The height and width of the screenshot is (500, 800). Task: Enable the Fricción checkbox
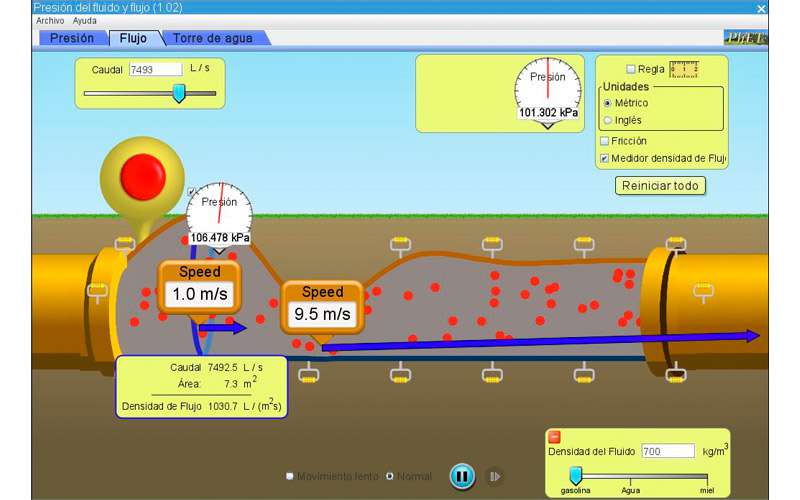point(604,141)
